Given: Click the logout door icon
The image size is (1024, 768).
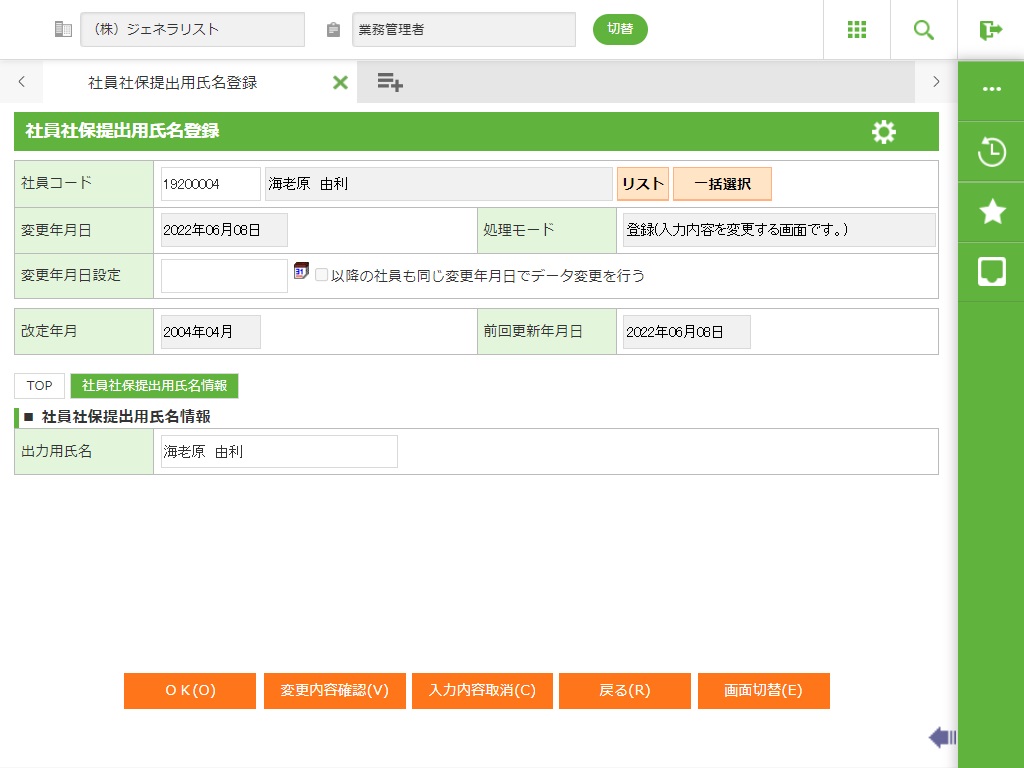Looking at the screenshot, I should point(990,30).
